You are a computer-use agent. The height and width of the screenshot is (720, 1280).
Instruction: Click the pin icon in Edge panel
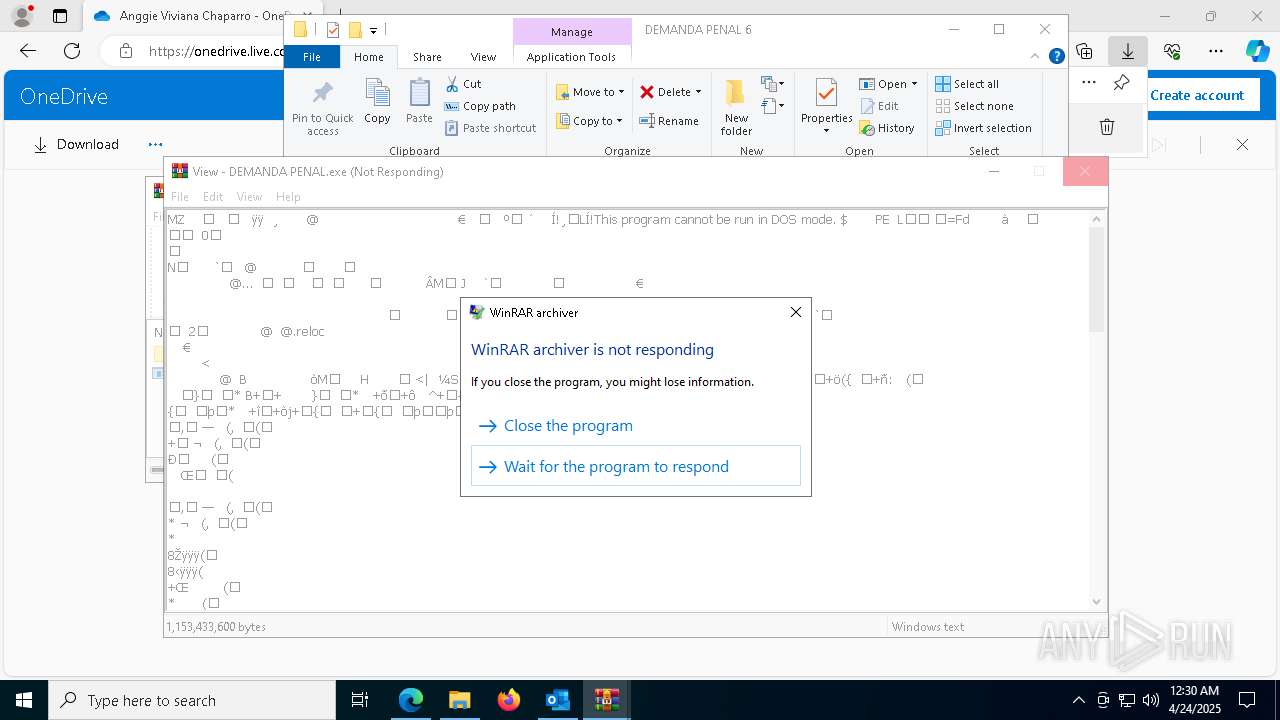tap(1121, 82)
